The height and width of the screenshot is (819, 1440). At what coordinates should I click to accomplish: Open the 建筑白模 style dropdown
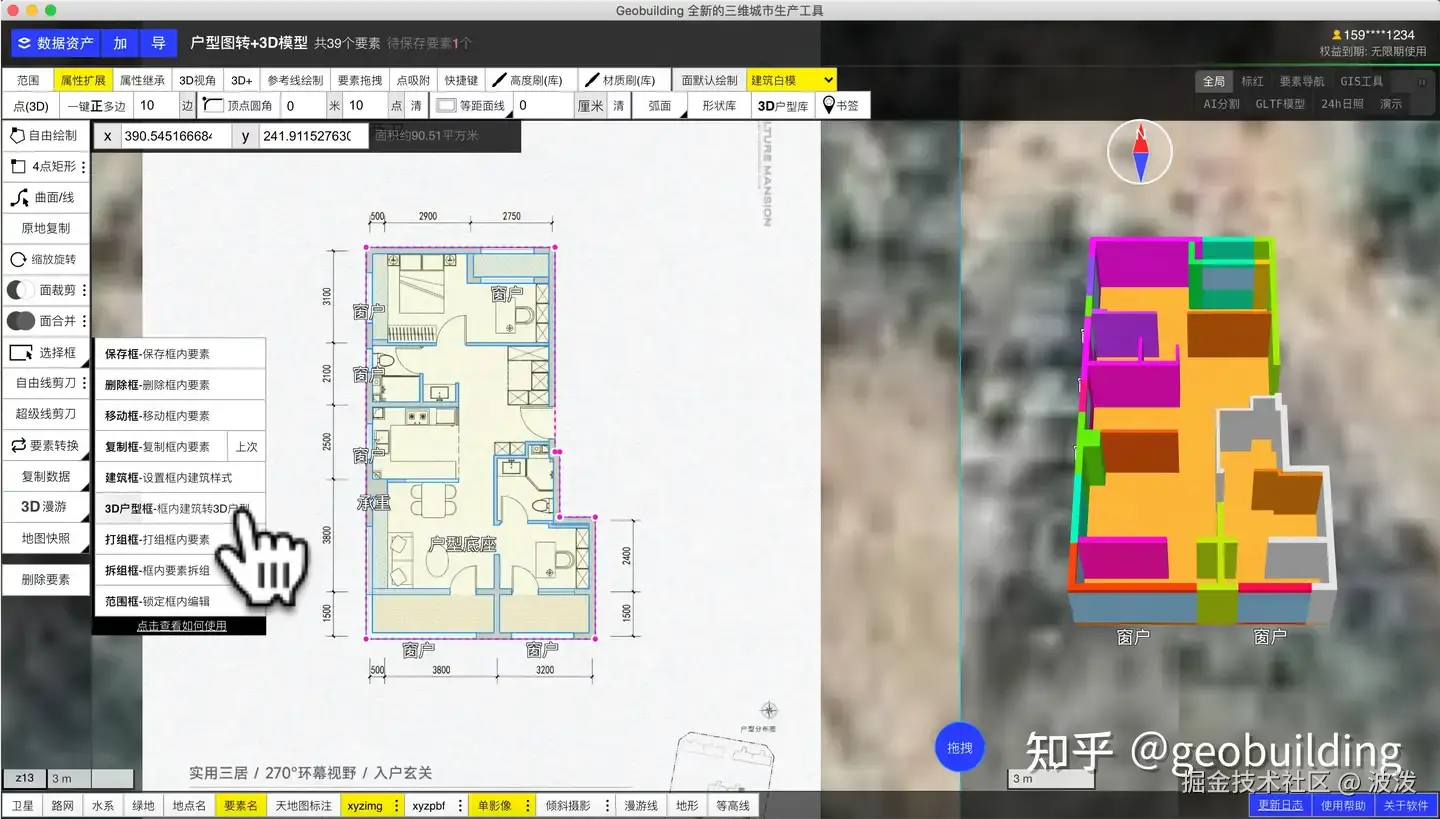791,80
